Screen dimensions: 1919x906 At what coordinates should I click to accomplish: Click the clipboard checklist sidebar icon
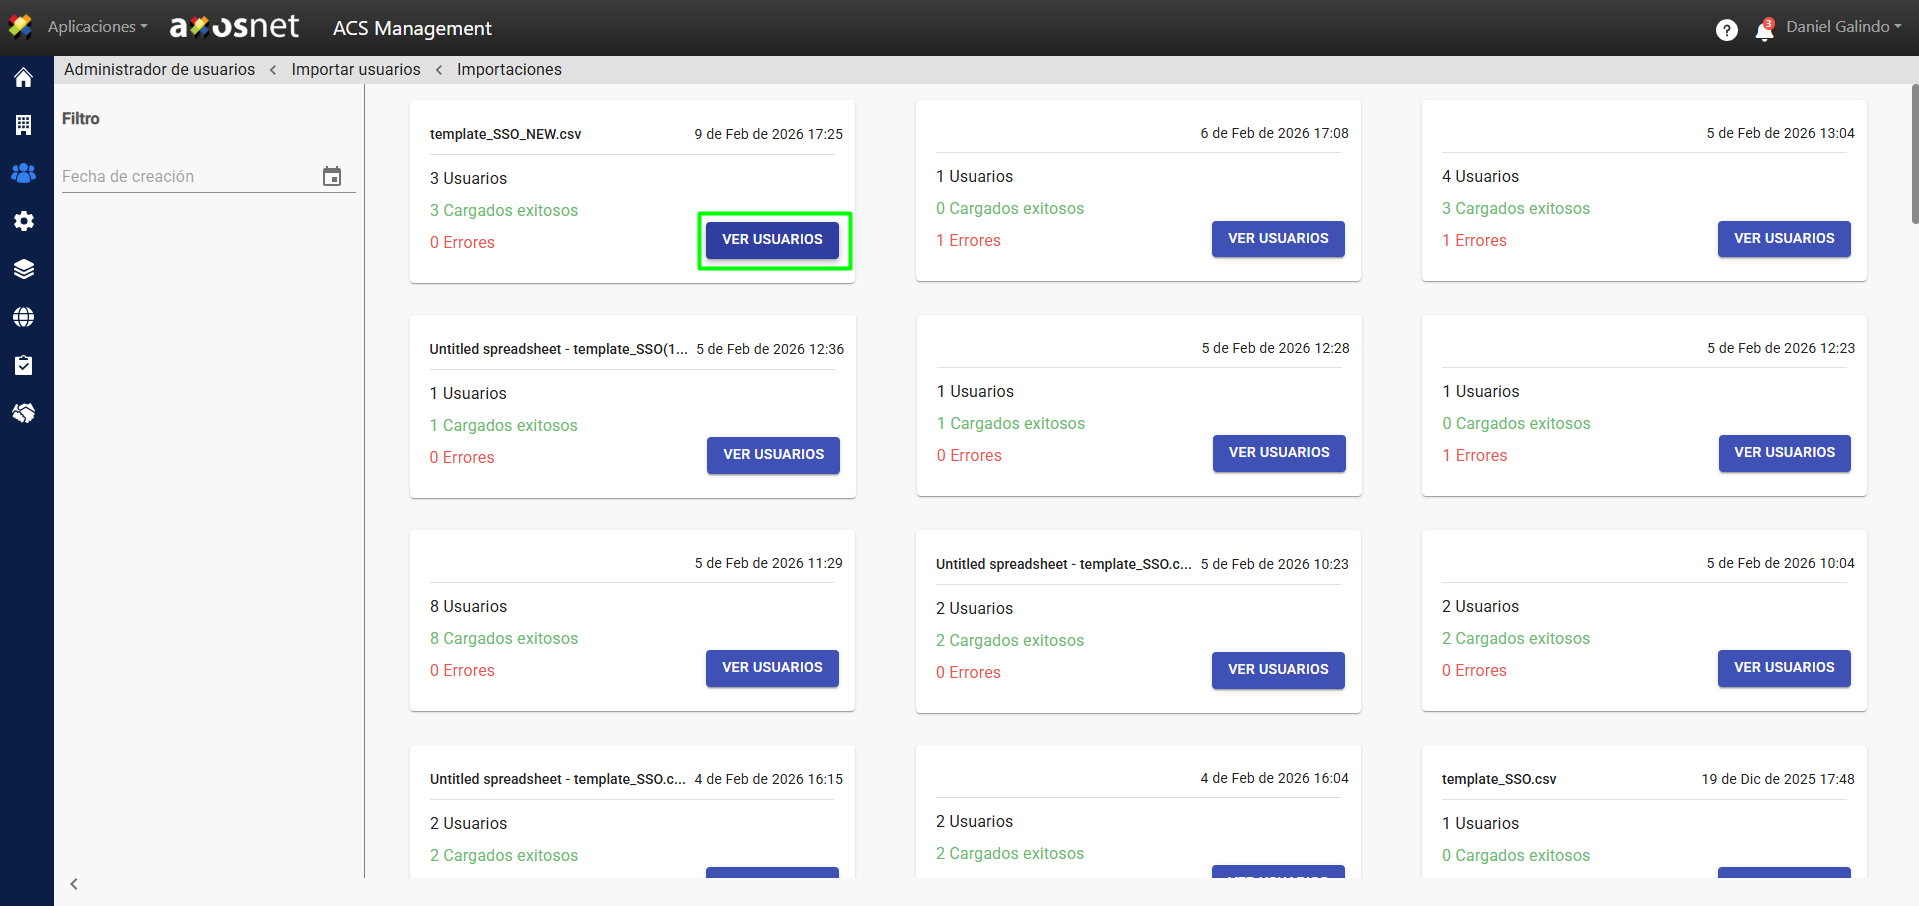(x=24, y=365)
